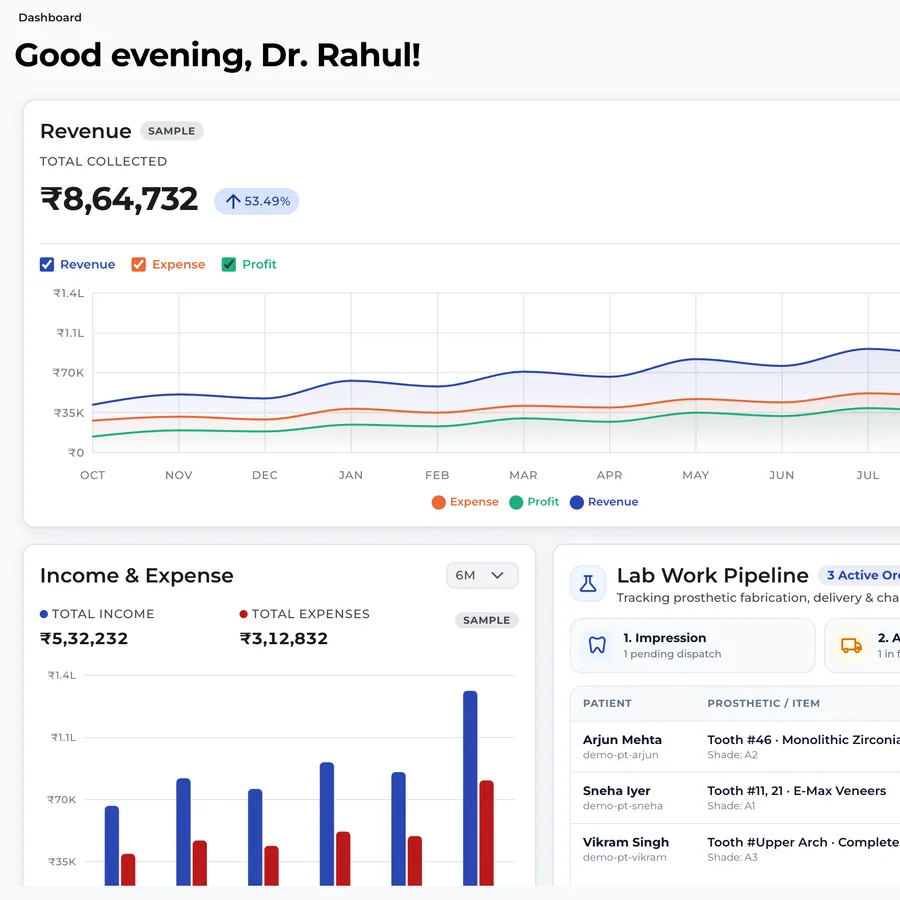Viewport: 900px width, 900px height.
Task: Click the Profit label in chart legend
Action: point(543,502)
